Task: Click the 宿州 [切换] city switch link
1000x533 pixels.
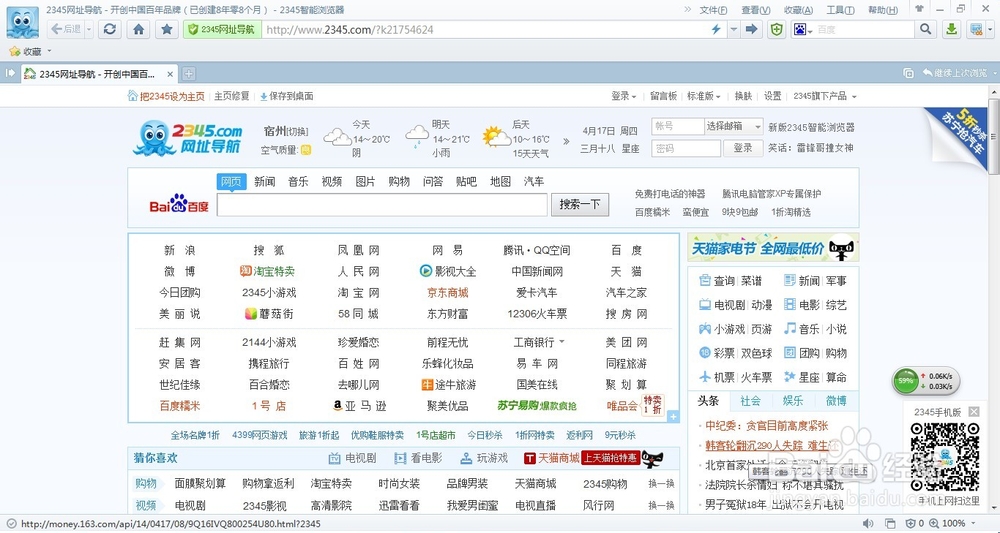Action: 286,131
